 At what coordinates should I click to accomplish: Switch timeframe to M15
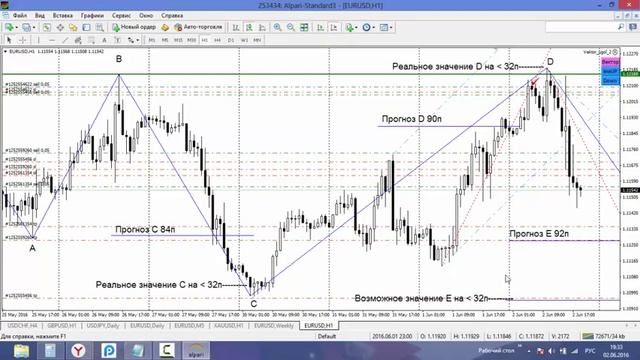(x=178, y=40)
